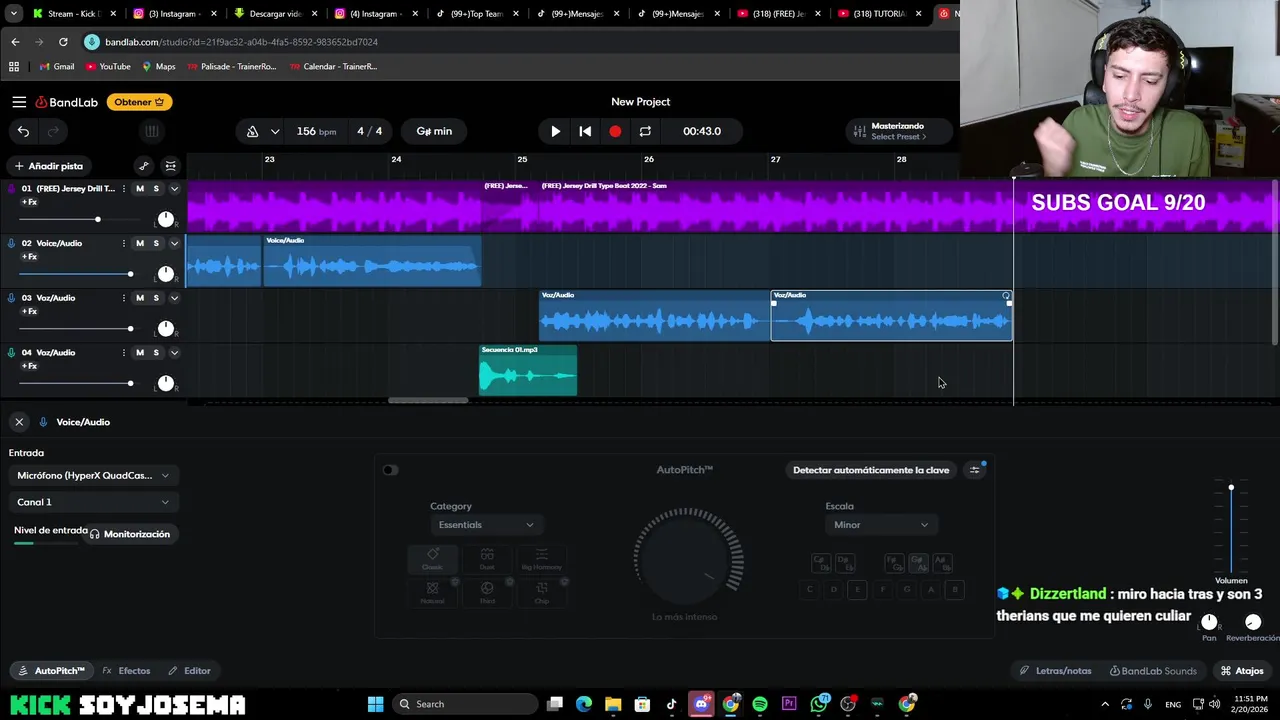Switch to the AutoPitch tab

tap(52, 671)
